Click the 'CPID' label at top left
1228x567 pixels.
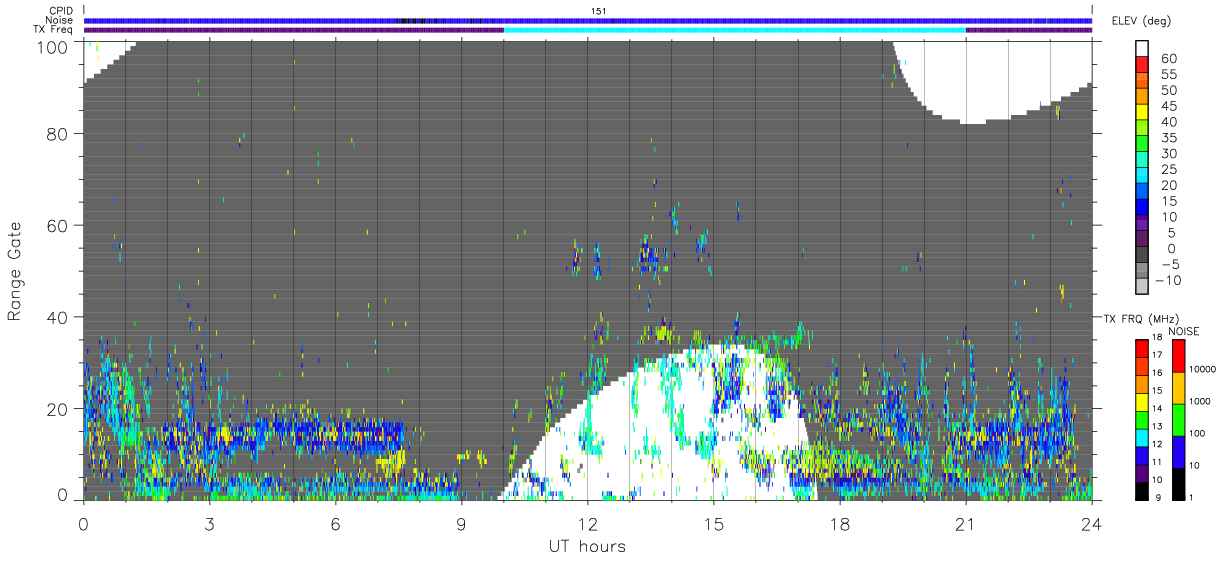coord(61,10)
